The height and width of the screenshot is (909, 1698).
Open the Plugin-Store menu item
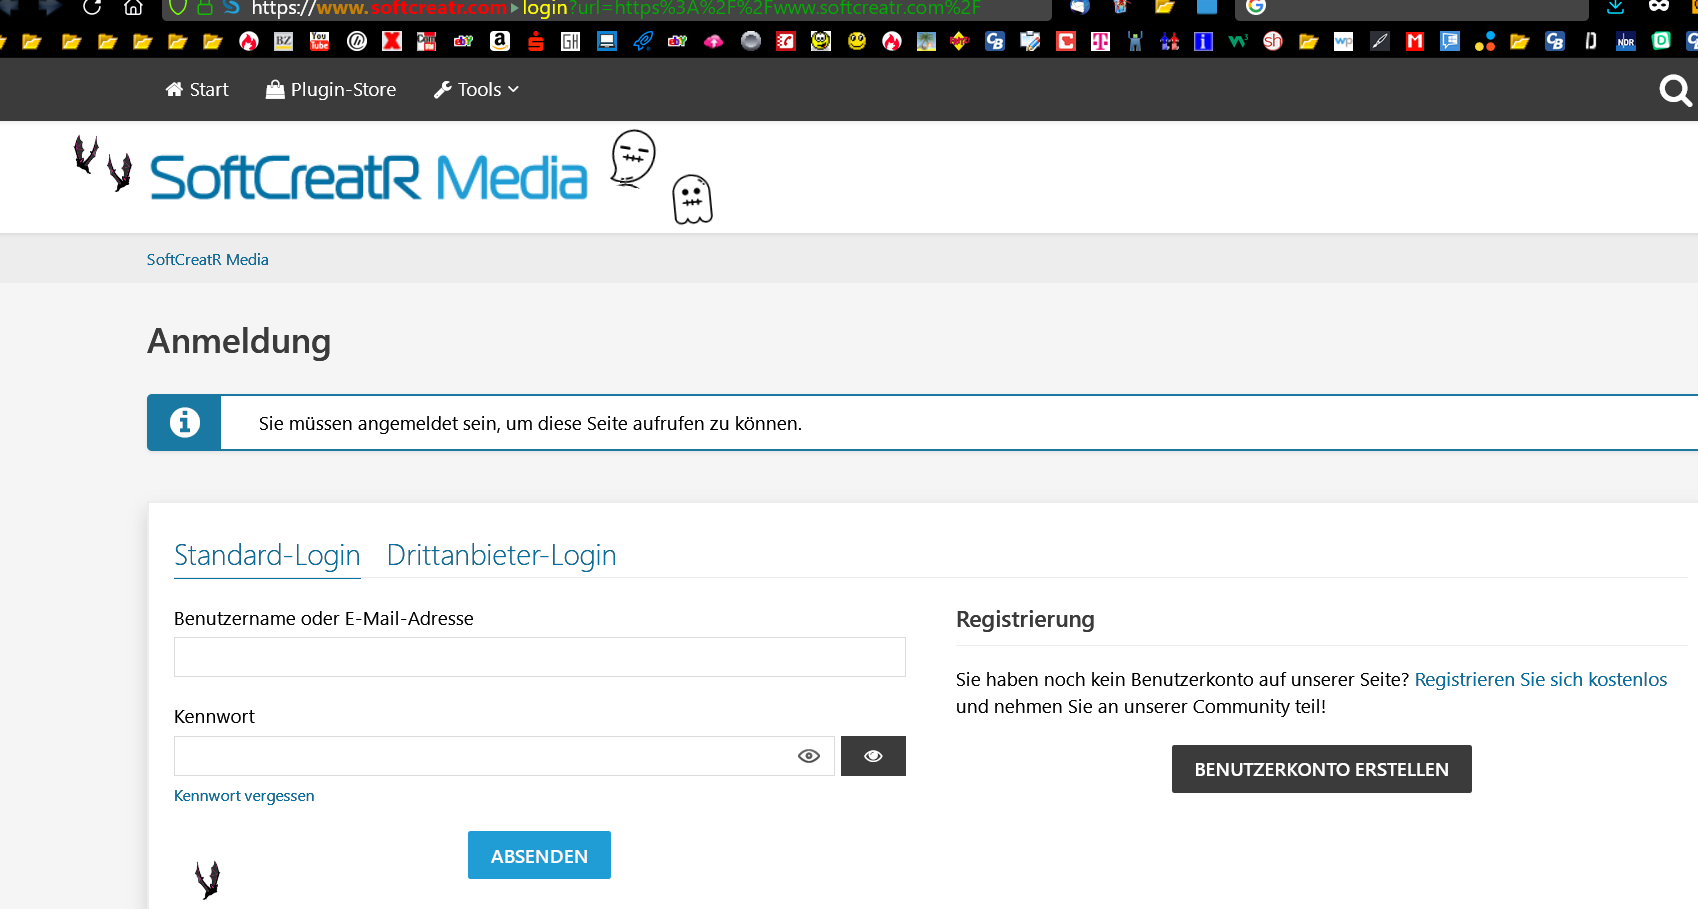[331, 90]
